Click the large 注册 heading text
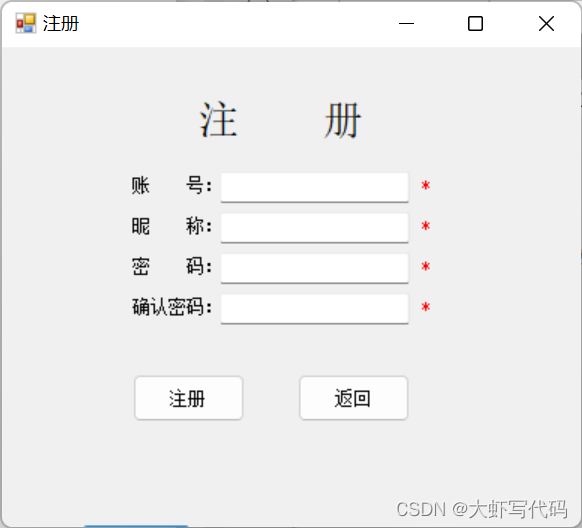This screenshot has width=582, height=528. pos(280,120)
